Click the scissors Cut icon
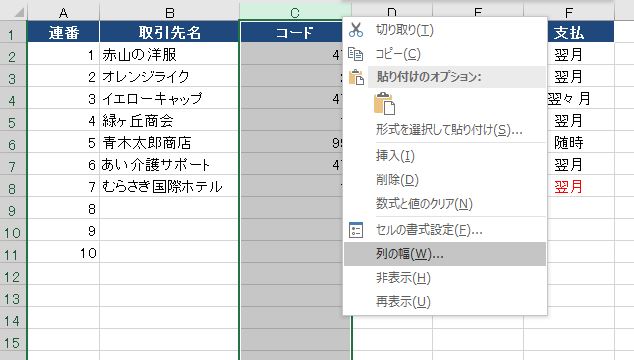Screen dimensions: 634x360 click(356, 30)
